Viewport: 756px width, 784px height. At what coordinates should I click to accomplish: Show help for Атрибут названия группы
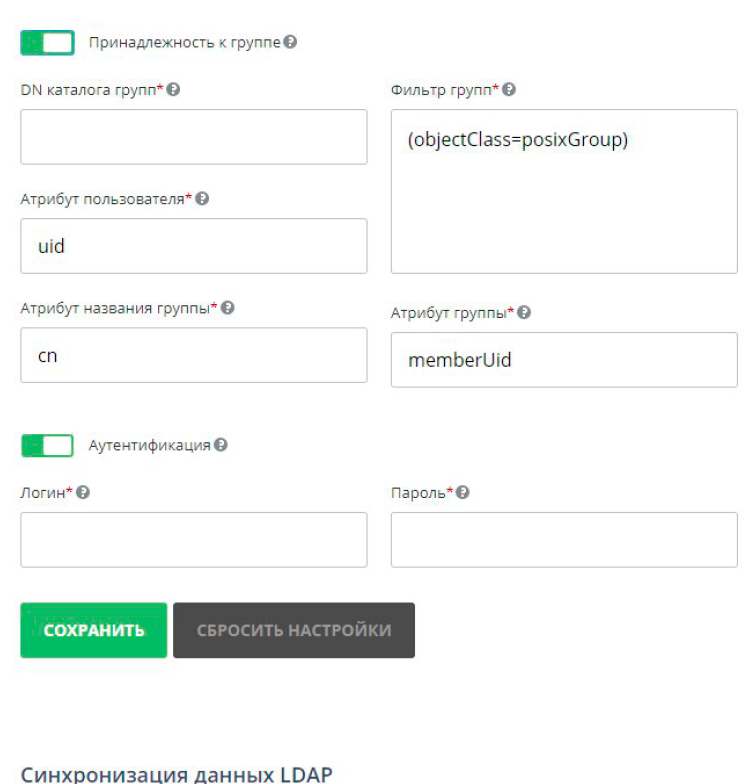[x=228, y=308]
